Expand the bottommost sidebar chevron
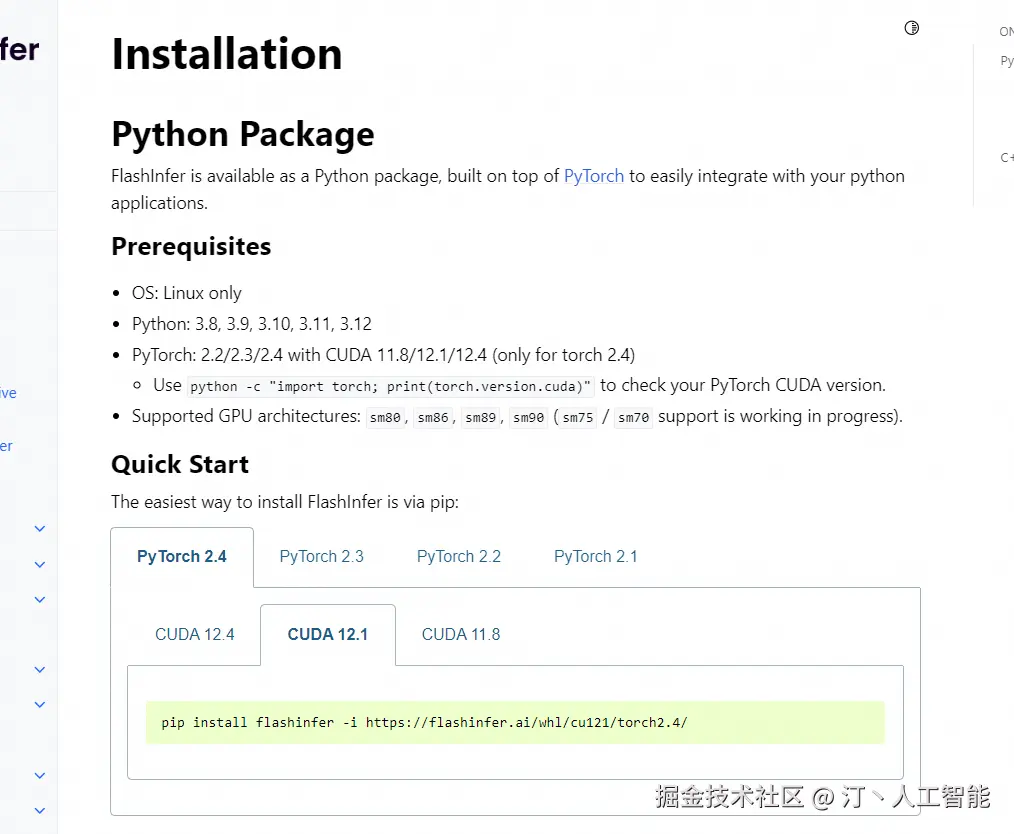 coord(40,810)
